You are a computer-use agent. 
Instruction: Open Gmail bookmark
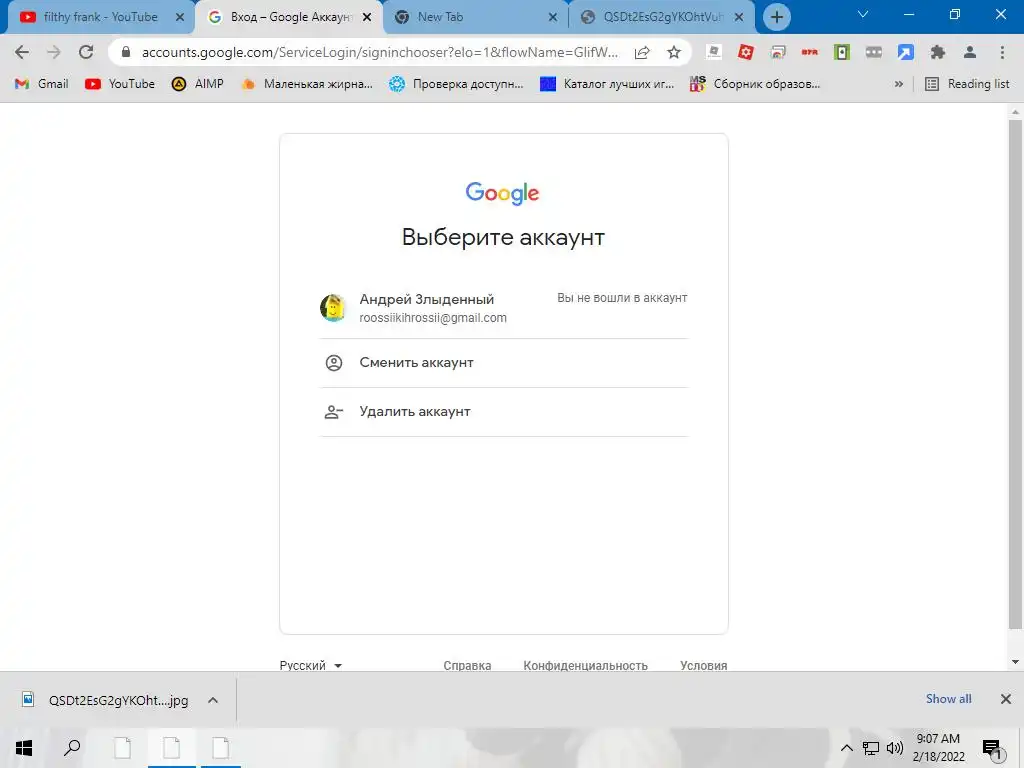(42, 84)
